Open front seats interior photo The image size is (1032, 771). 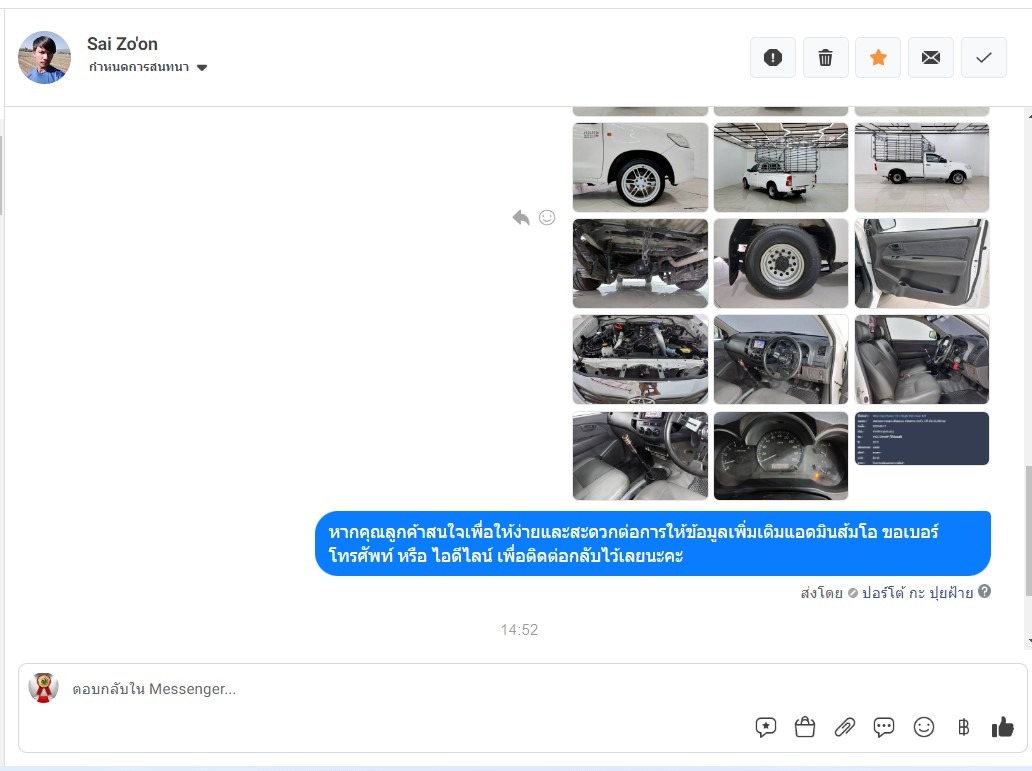click(922, 359)
